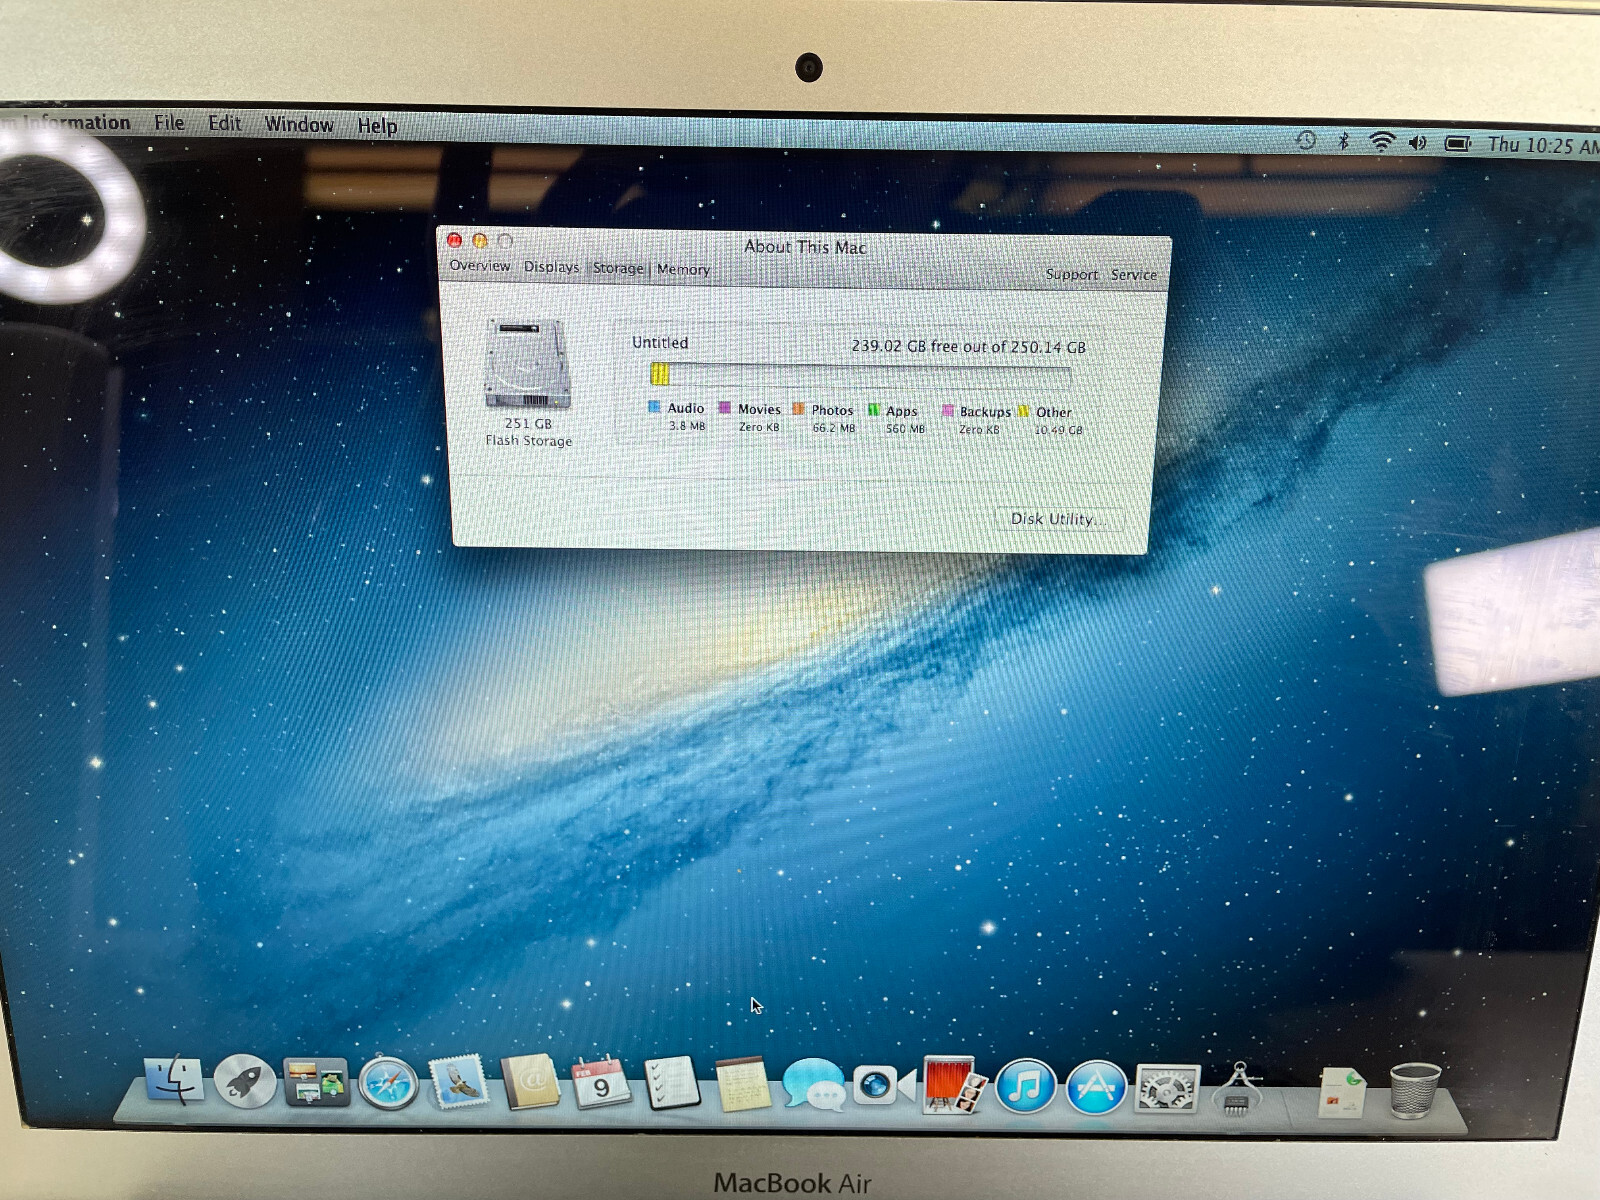Open the Trash in the Dock
This screenshot has height=1200, width=1600.
[1415, 1091]
